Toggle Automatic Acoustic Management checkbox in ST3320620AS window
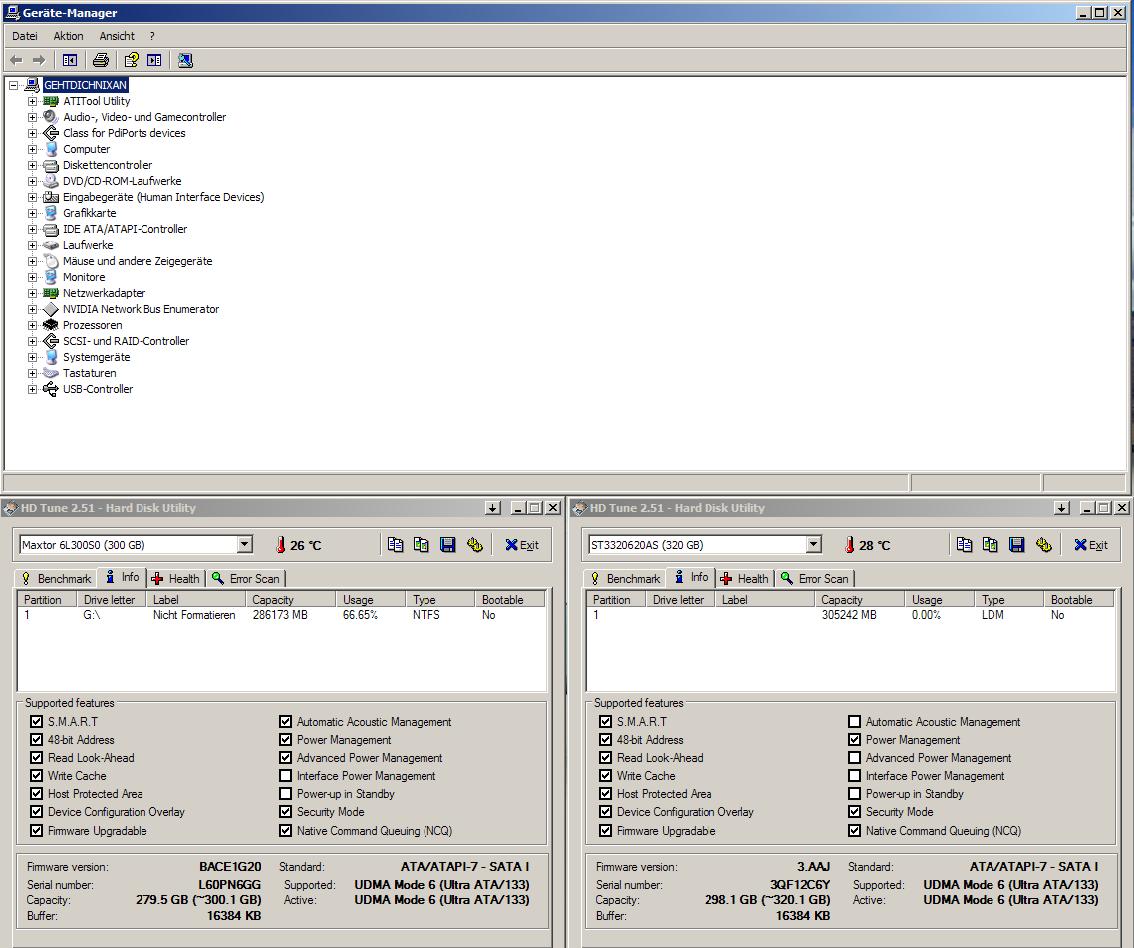Screen dimensions: 1134x948 854,721
